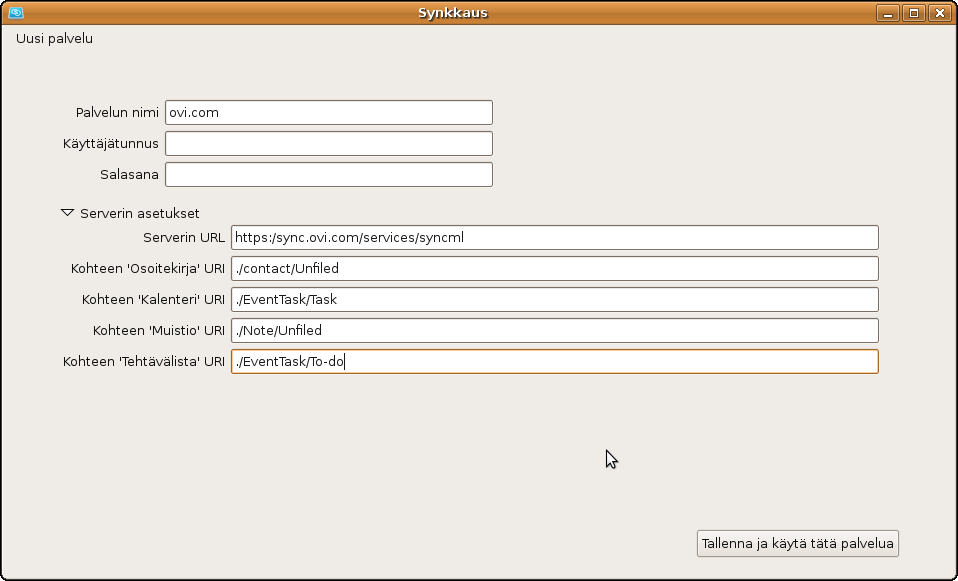Click the 'Palvelun nimi' label
This screenshot has height=581, width=958.
pyautogui.click(x=117, y=112)
